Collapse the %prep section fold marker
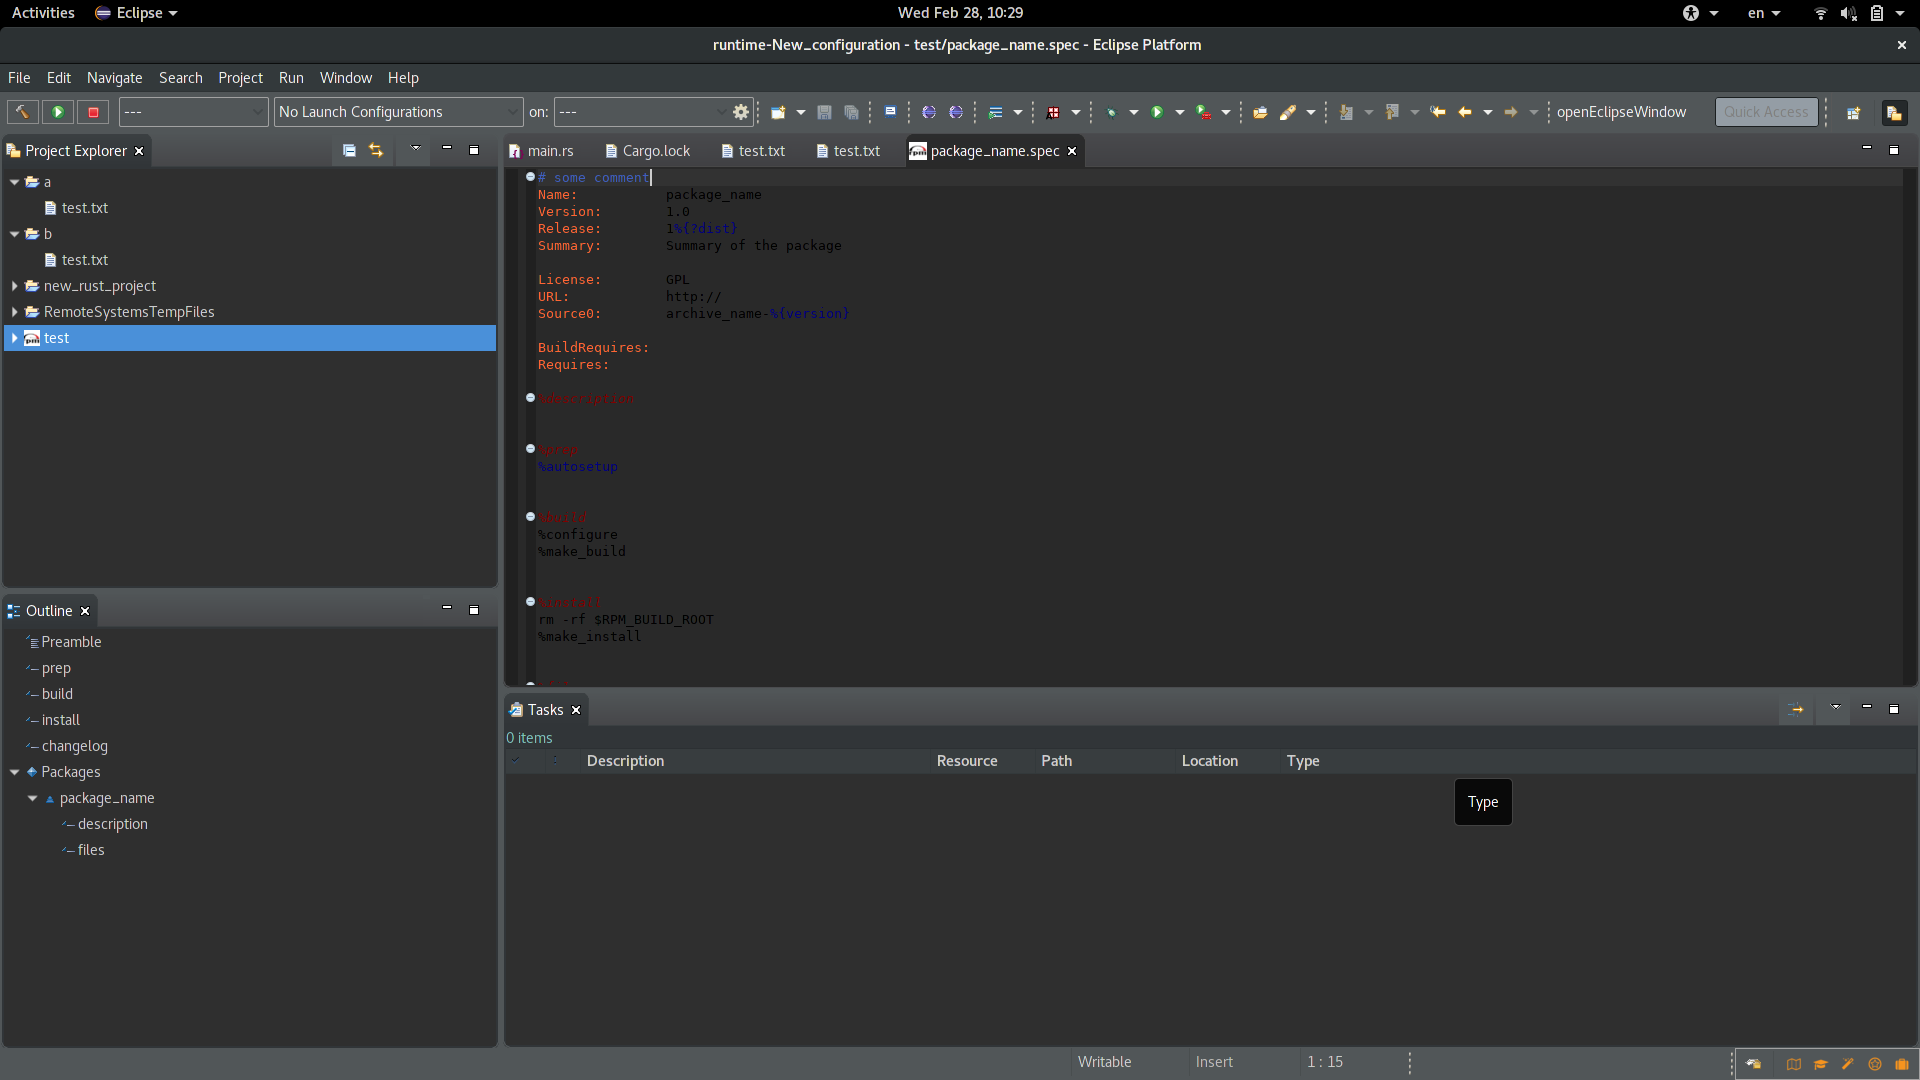The height and width of the screenshot is (1080, 1920). click(x=530, y=449)
